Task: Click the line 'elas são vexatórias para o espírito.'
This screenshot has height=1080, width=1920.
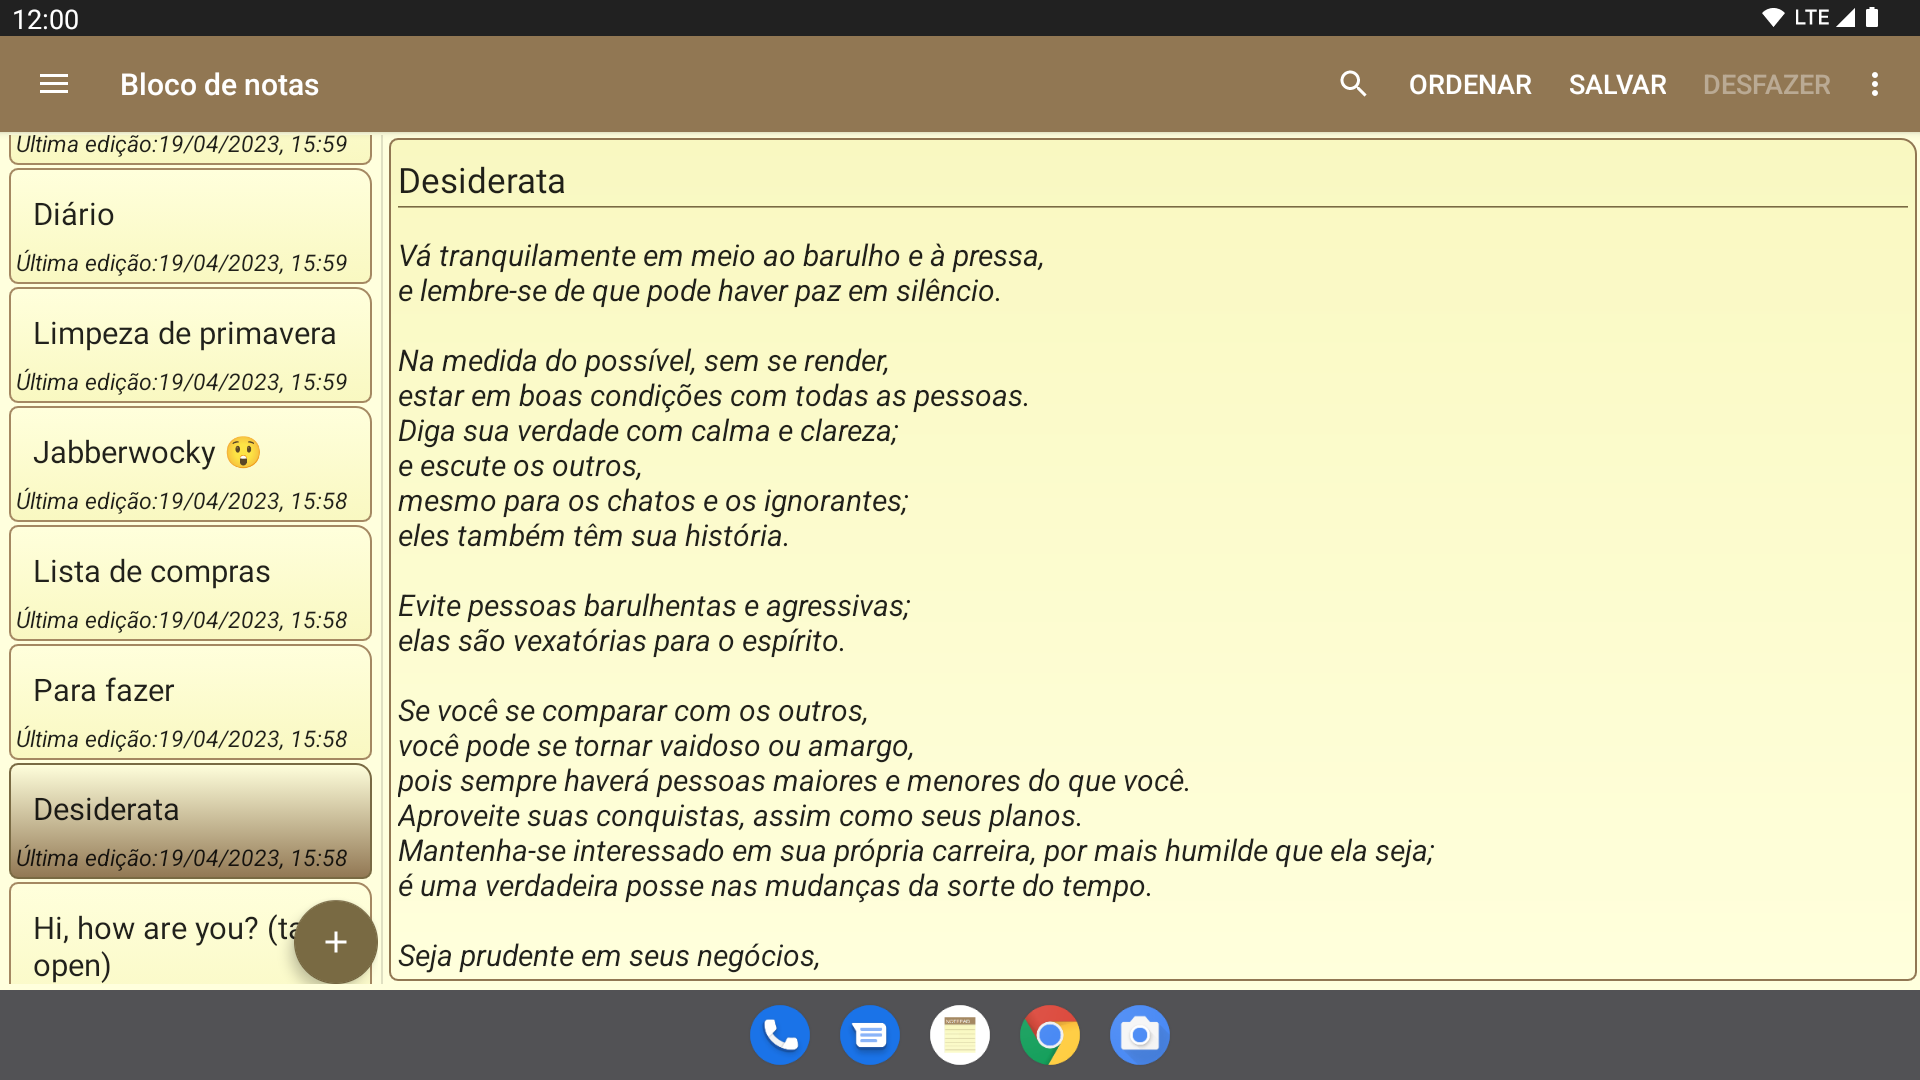Action: pos(621,641)
